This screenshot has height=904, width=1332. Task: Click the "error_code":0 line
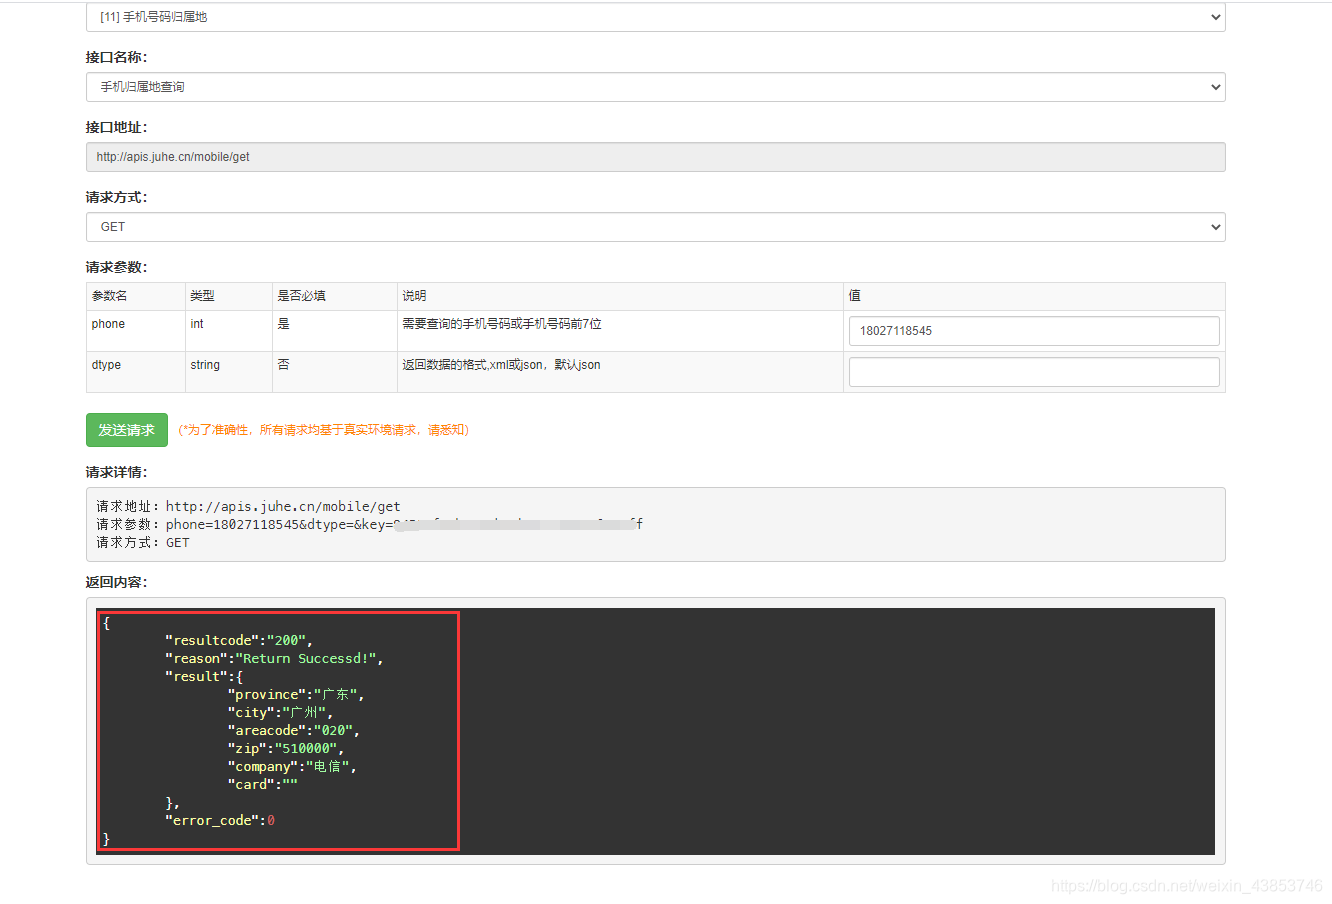220,821
